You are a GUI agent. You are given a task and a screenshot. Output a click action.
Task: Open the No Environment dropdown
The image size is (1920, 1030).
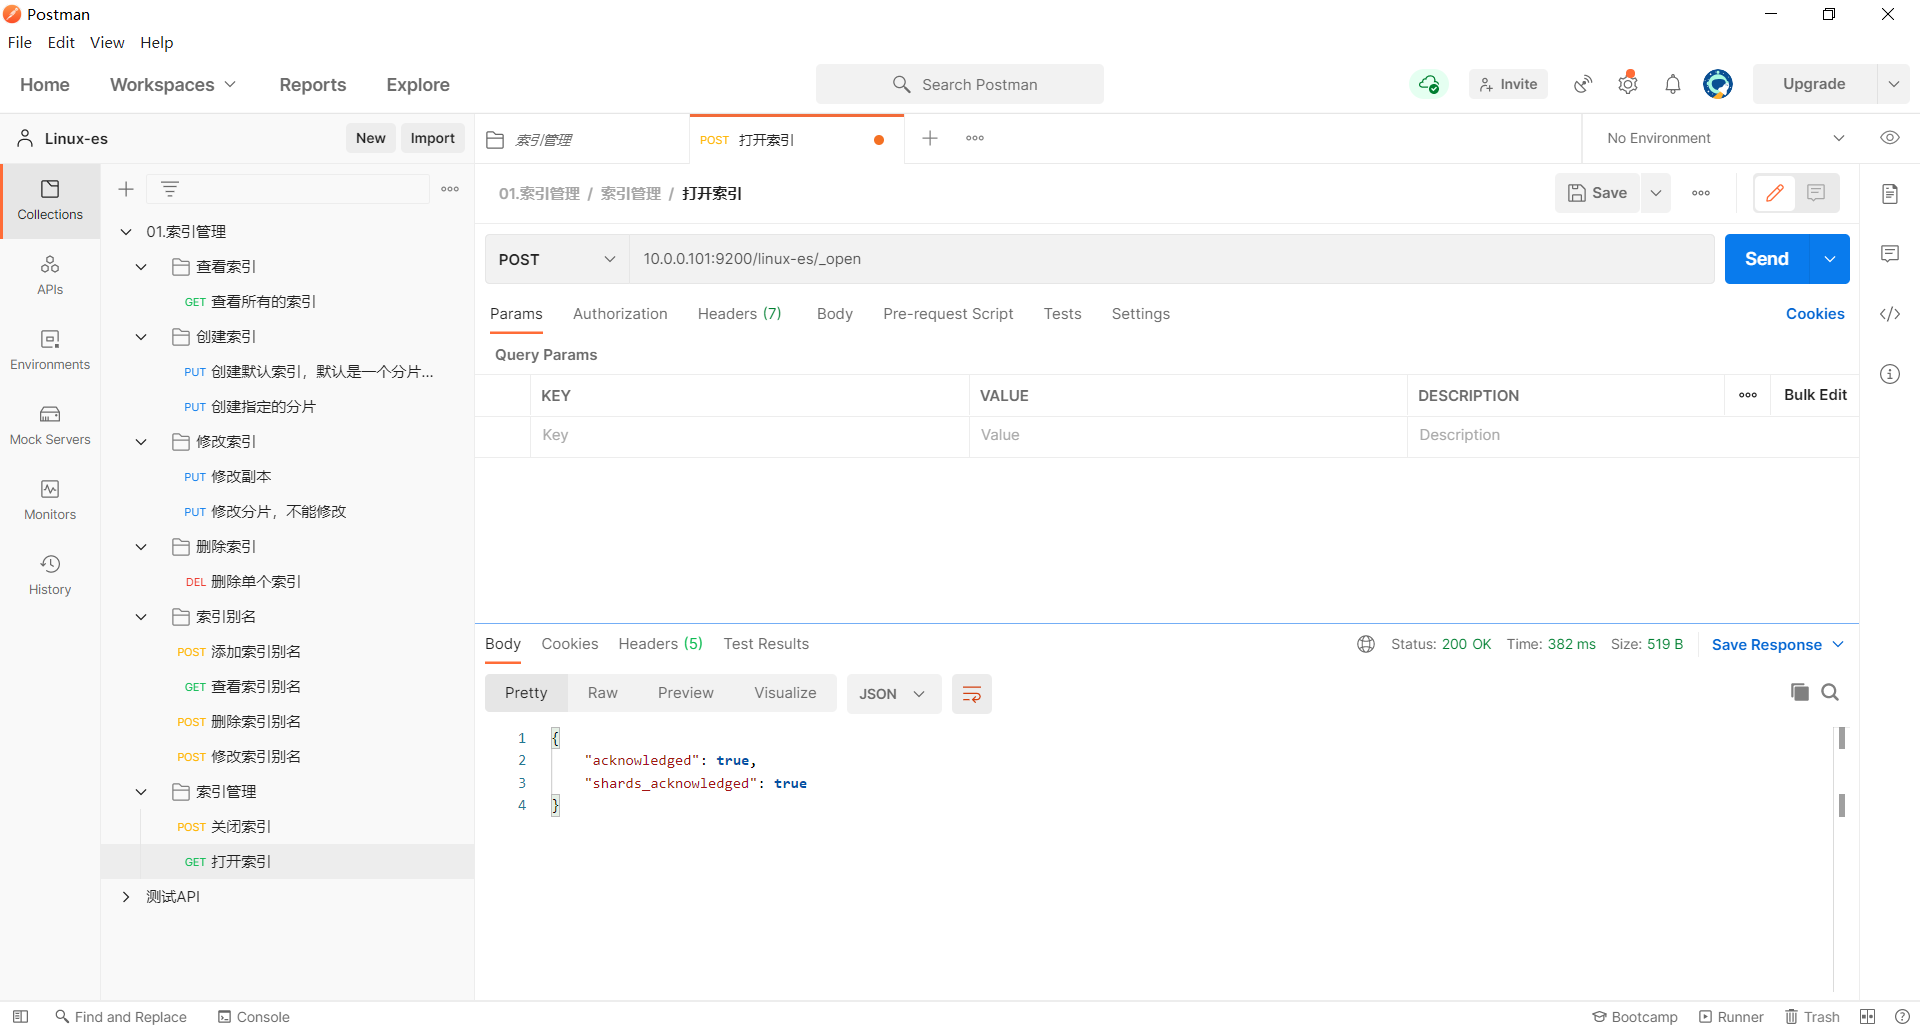tap(1725, 138)
